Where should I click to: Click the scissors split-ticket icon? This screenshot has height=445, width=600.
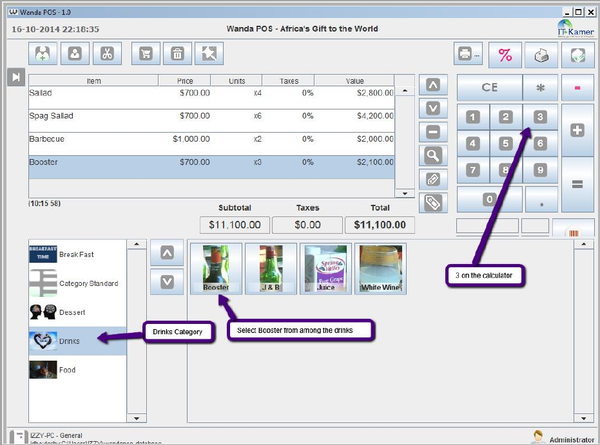pyautogui.click(x=109, y=54)
